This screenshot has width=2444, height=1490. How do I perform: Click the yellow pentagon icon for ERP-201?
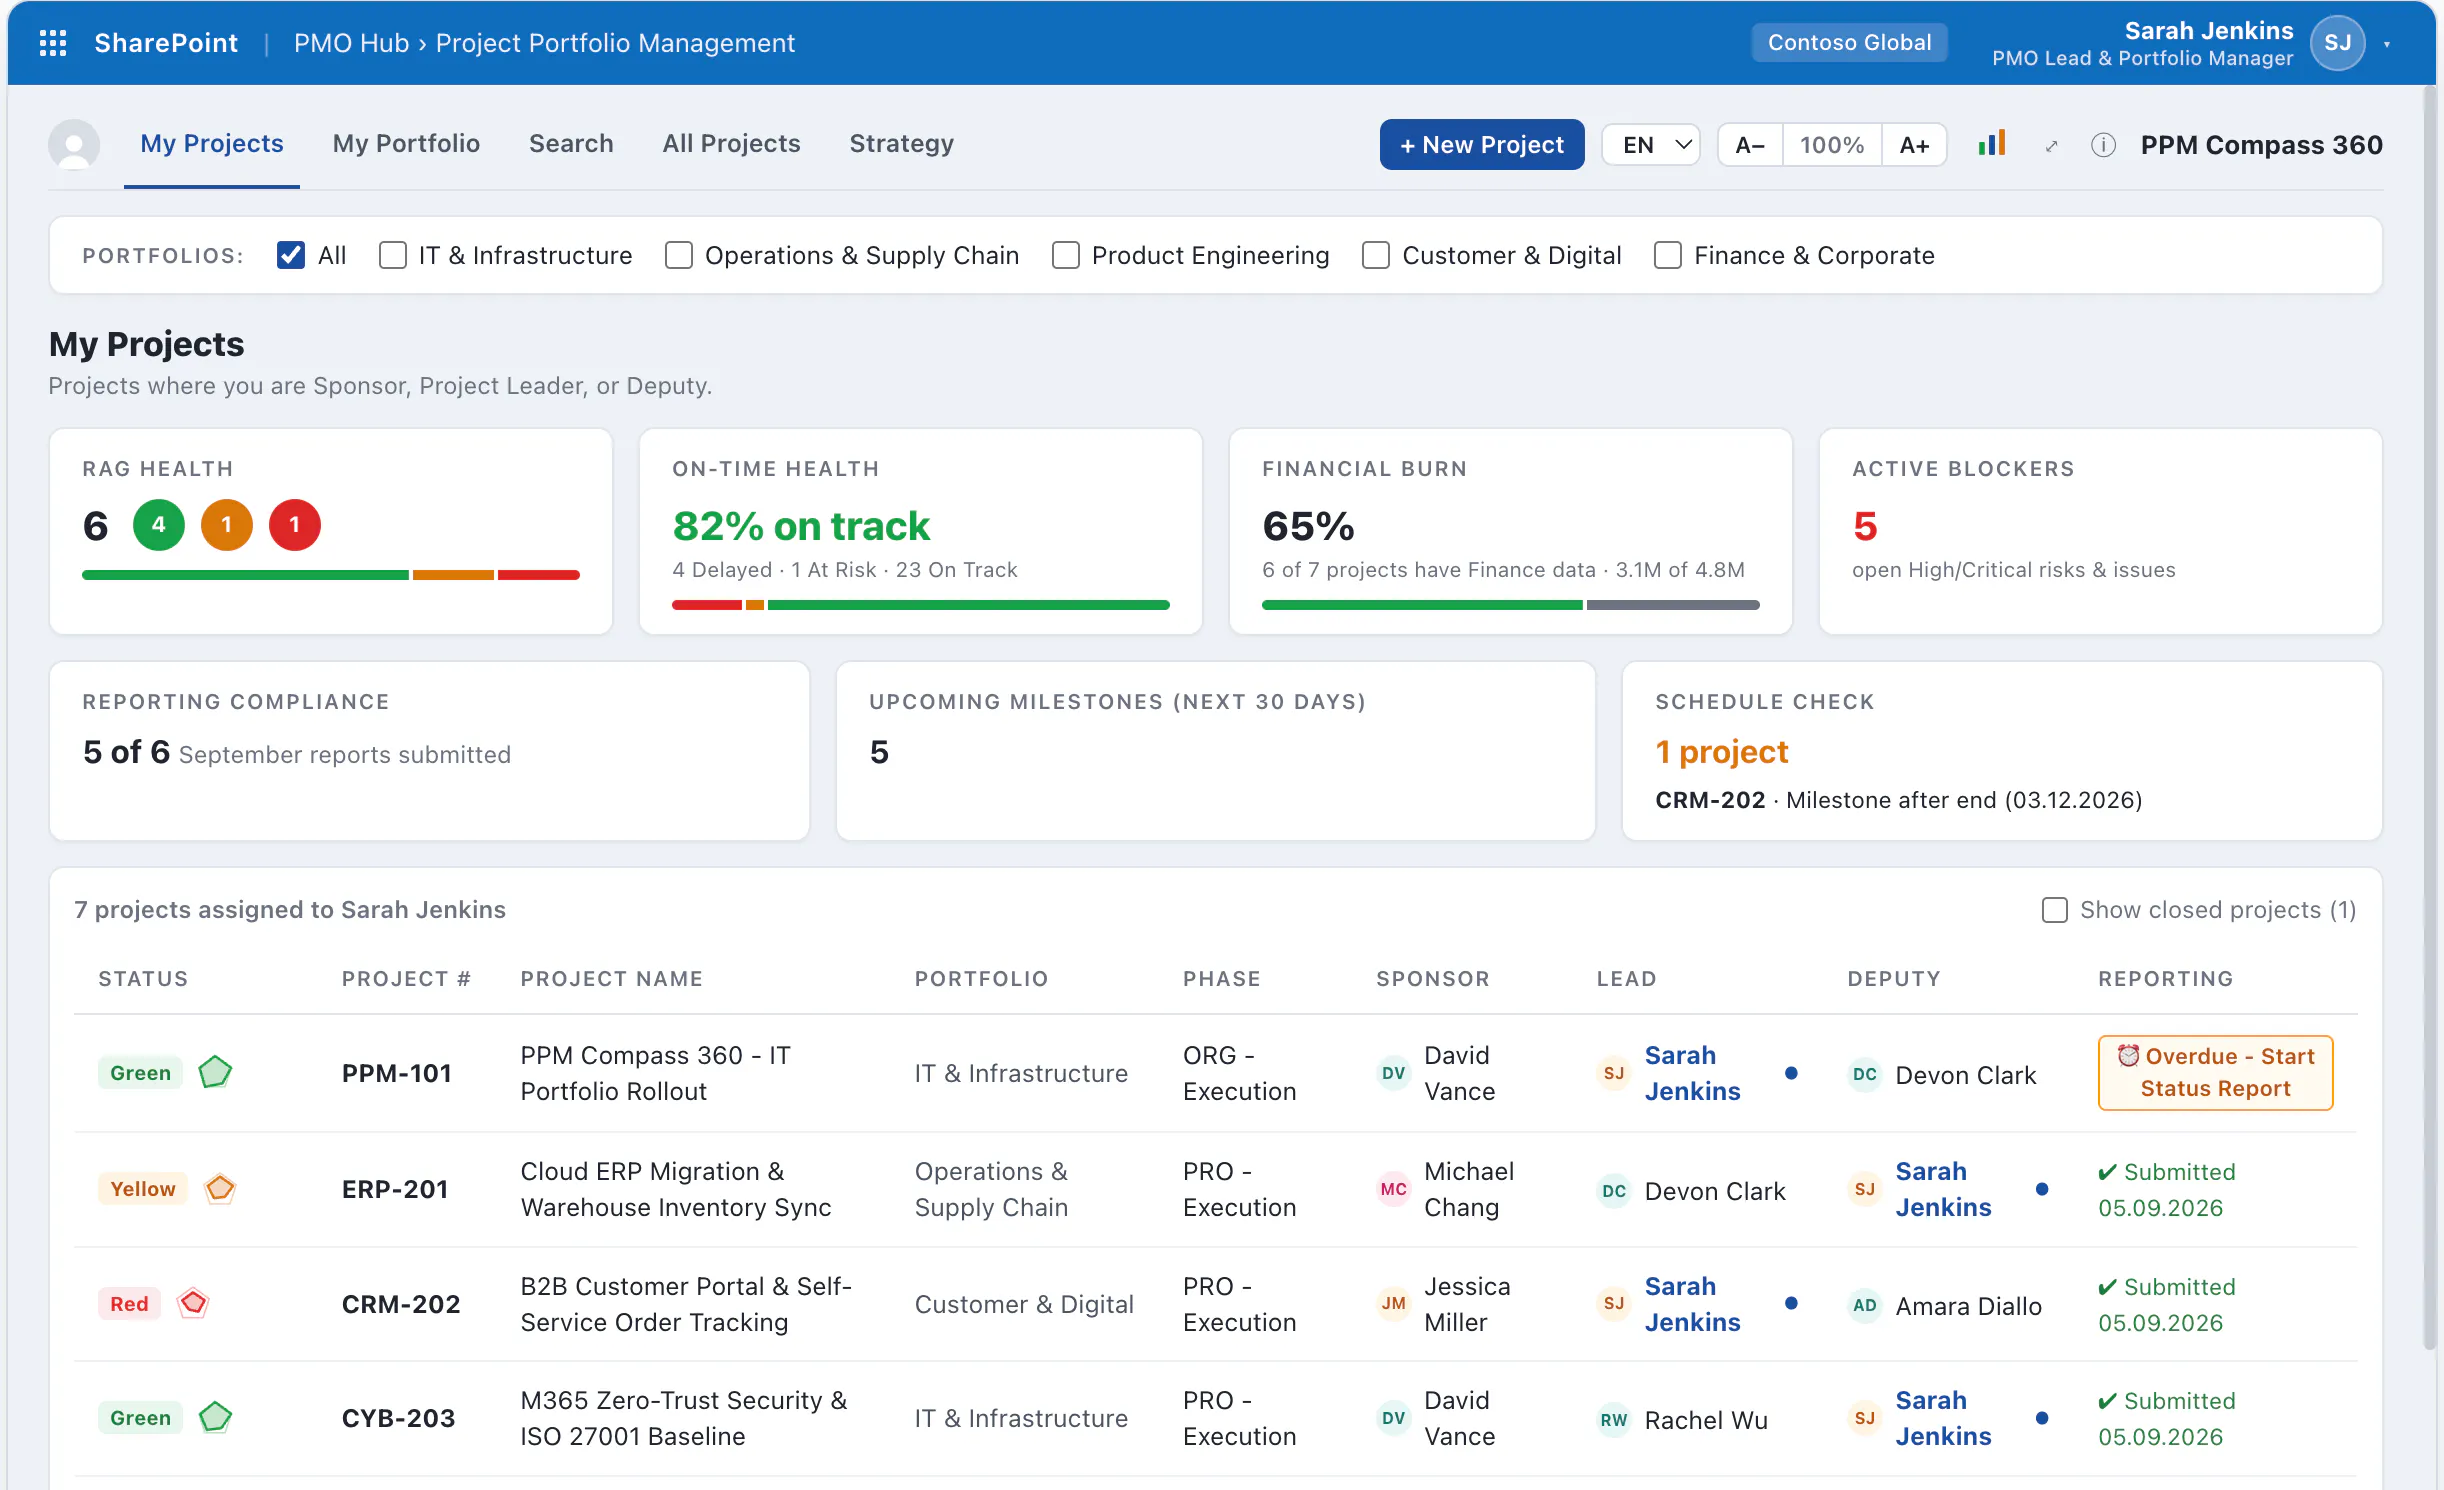pyautogui.click(x=220, y=1188)
